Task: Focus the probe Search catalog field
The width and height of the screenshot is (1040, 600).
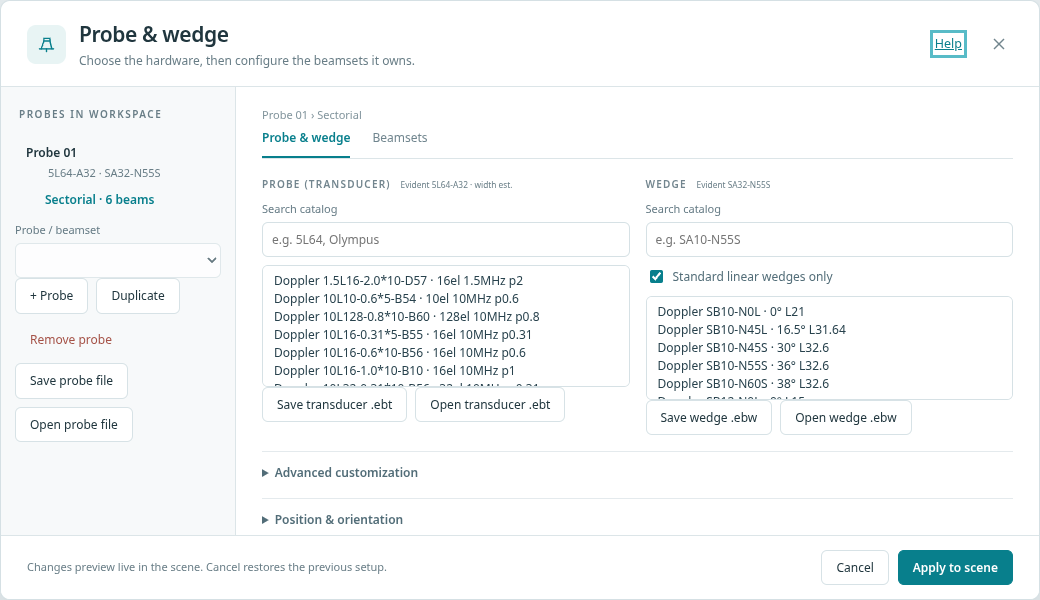Action: pos(446,239)
